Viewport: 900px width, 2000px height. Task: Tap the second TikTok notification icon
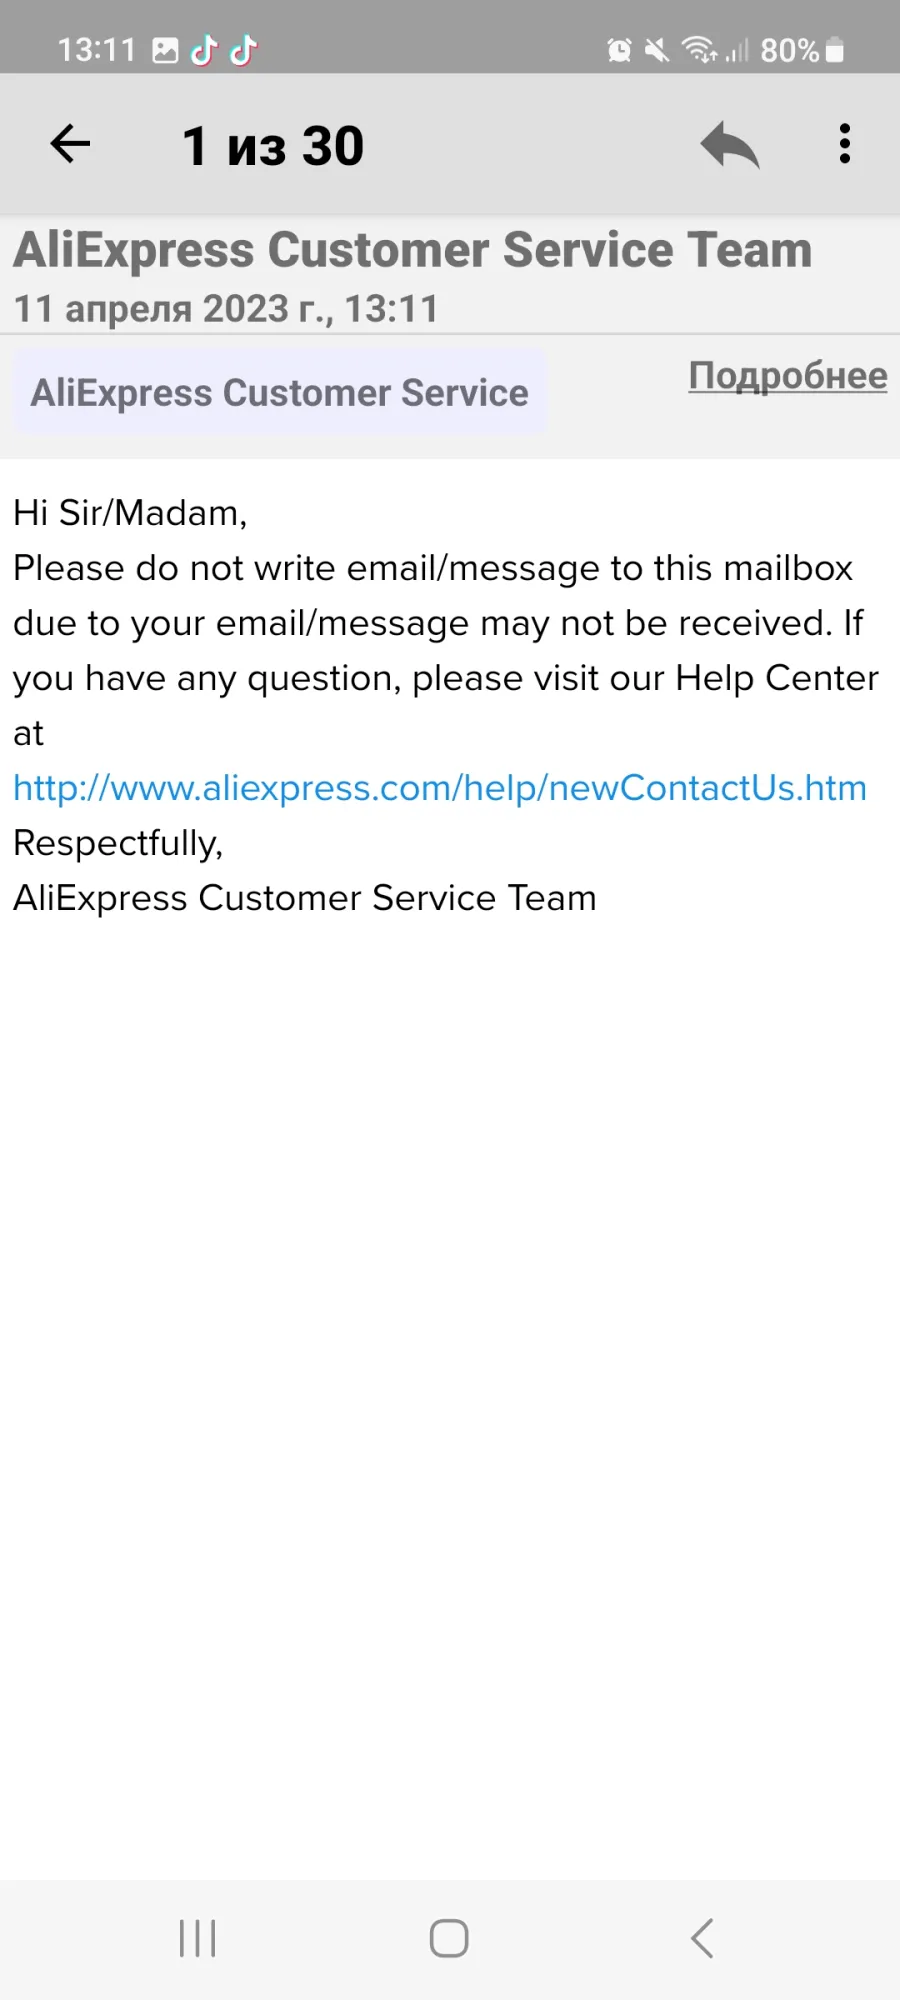pos(243,50)
